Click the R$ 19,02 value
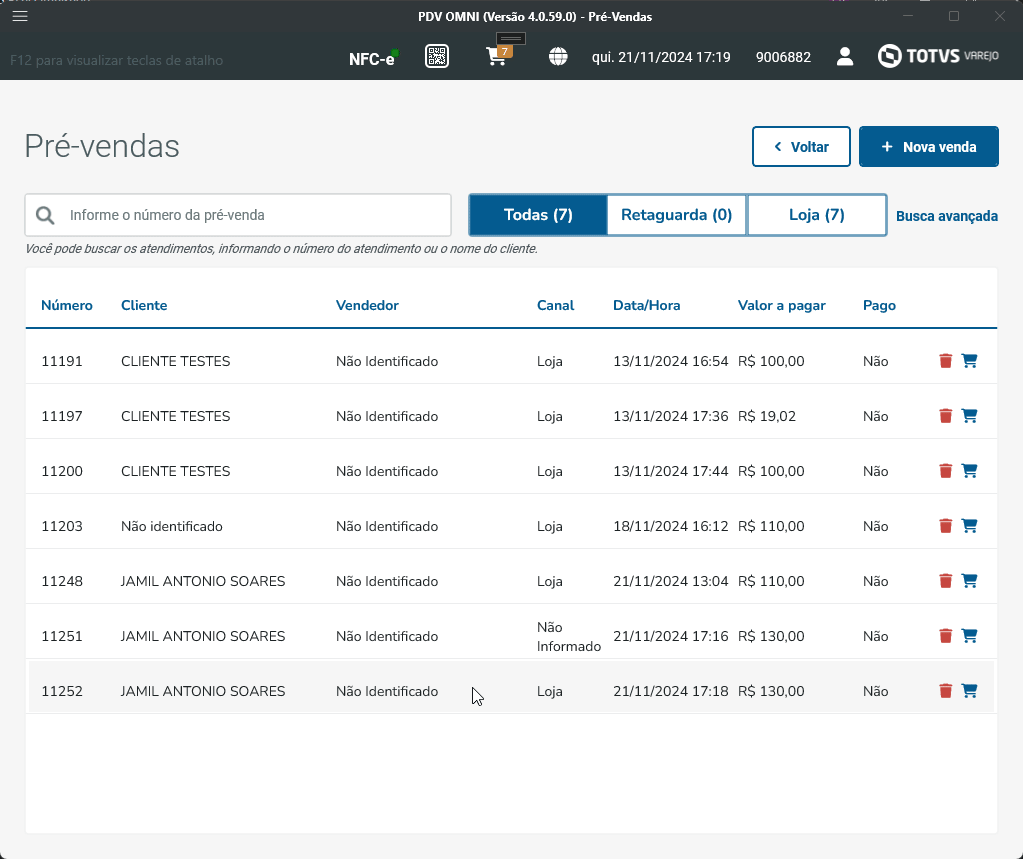The height and width of the screenshot is (859, 1023). pyautogui.click(x=767, y=416)
